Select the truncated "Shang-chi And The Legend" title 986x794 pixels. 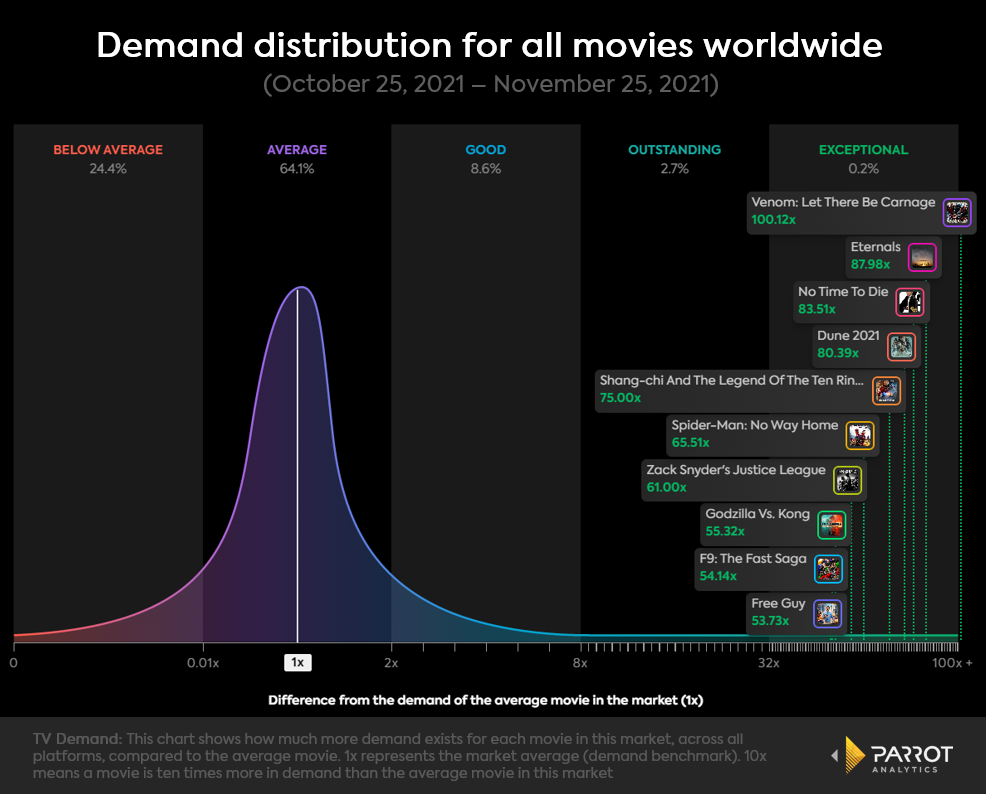(x=731, y=380)
